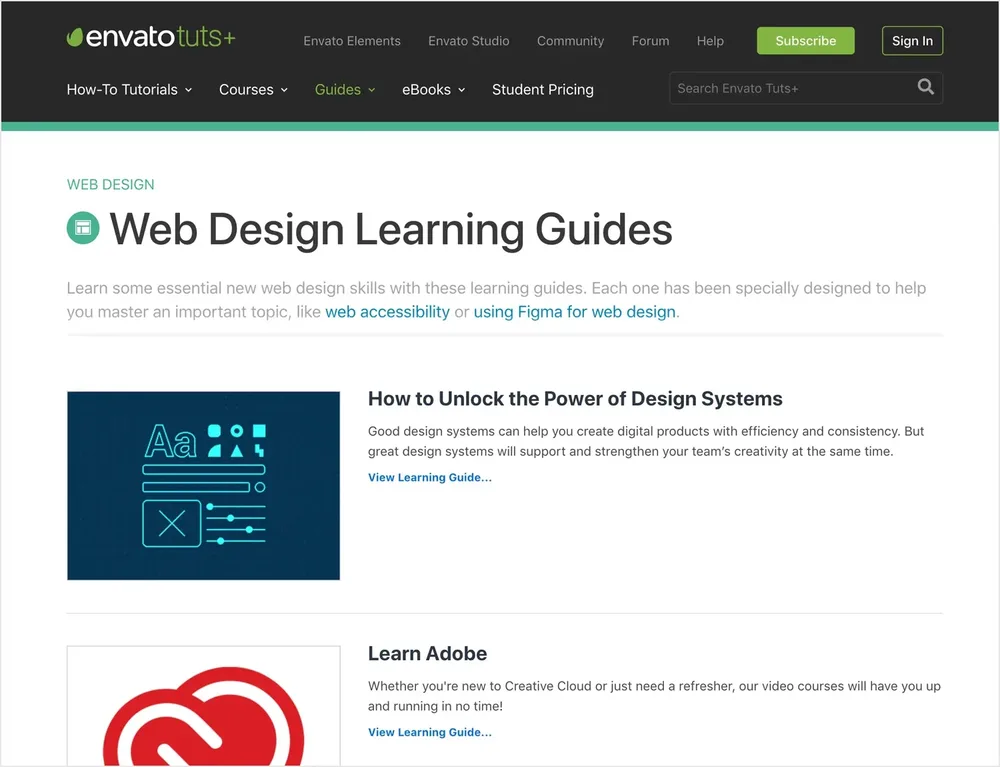Click the magnifying glass search icon

(x=925, y=87)
